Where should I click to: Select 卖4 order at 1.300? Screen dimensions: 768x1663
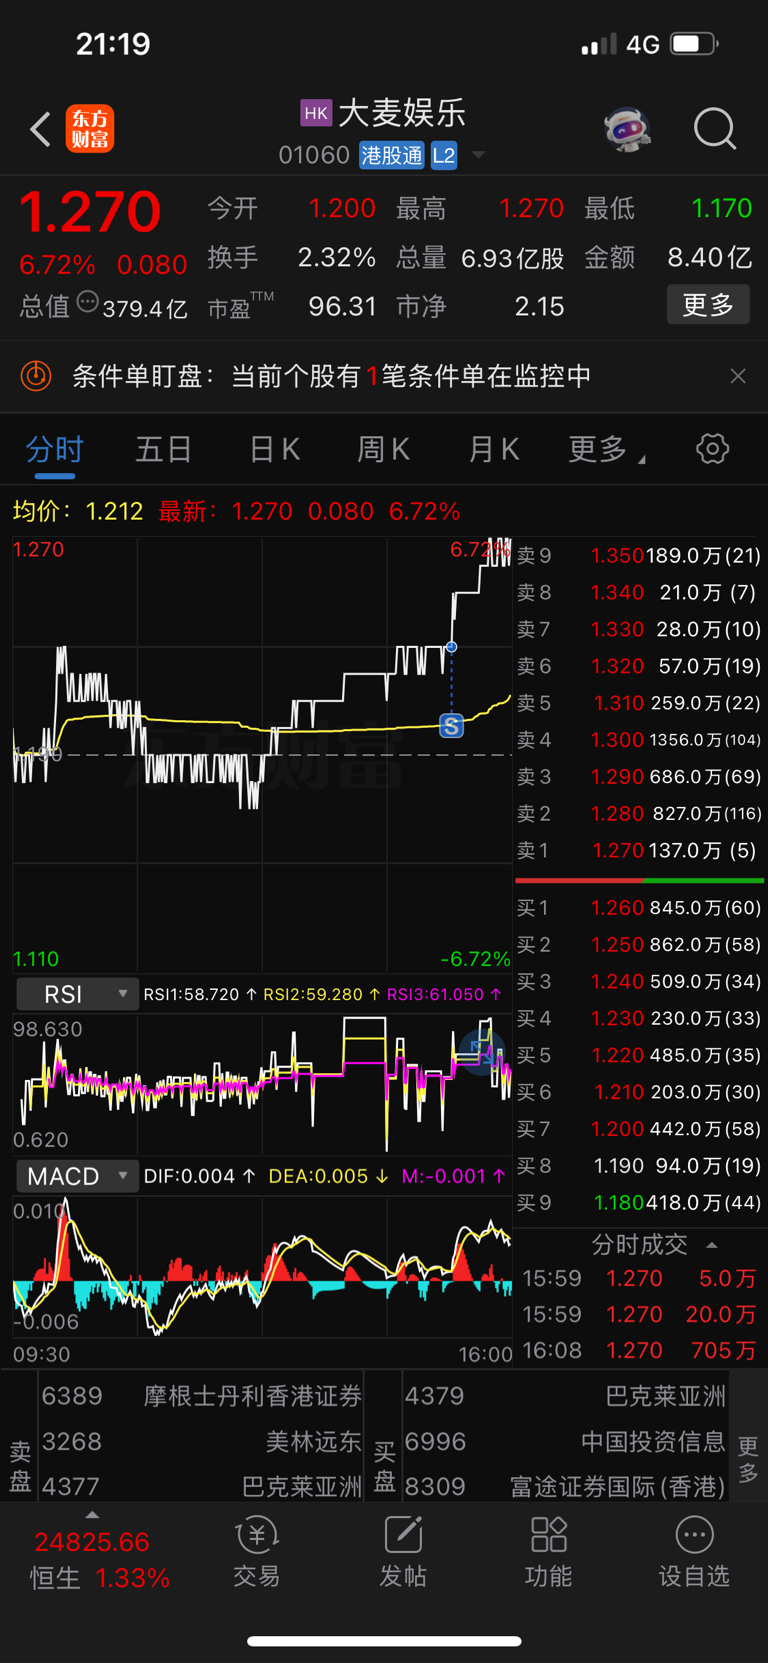(x=639, y=740)
